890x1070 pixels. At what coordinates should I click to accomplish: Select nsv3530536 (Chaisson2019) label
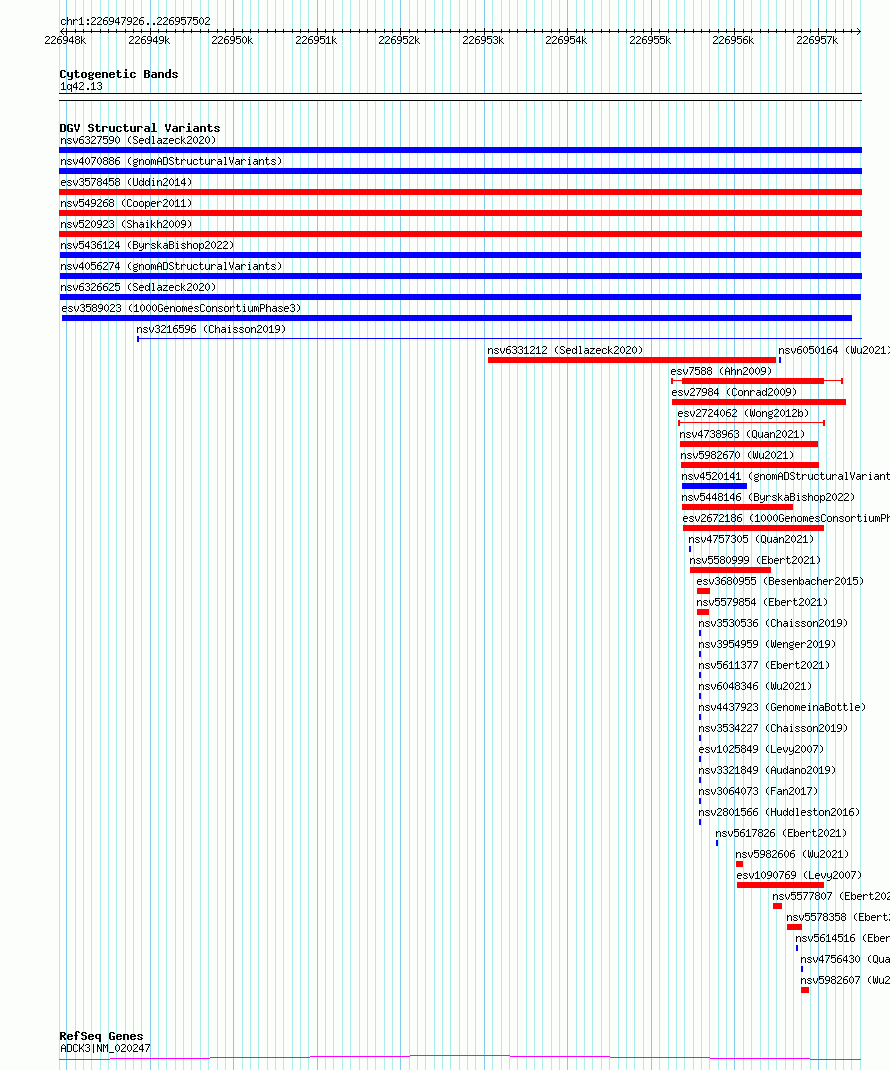pos(773,624)
